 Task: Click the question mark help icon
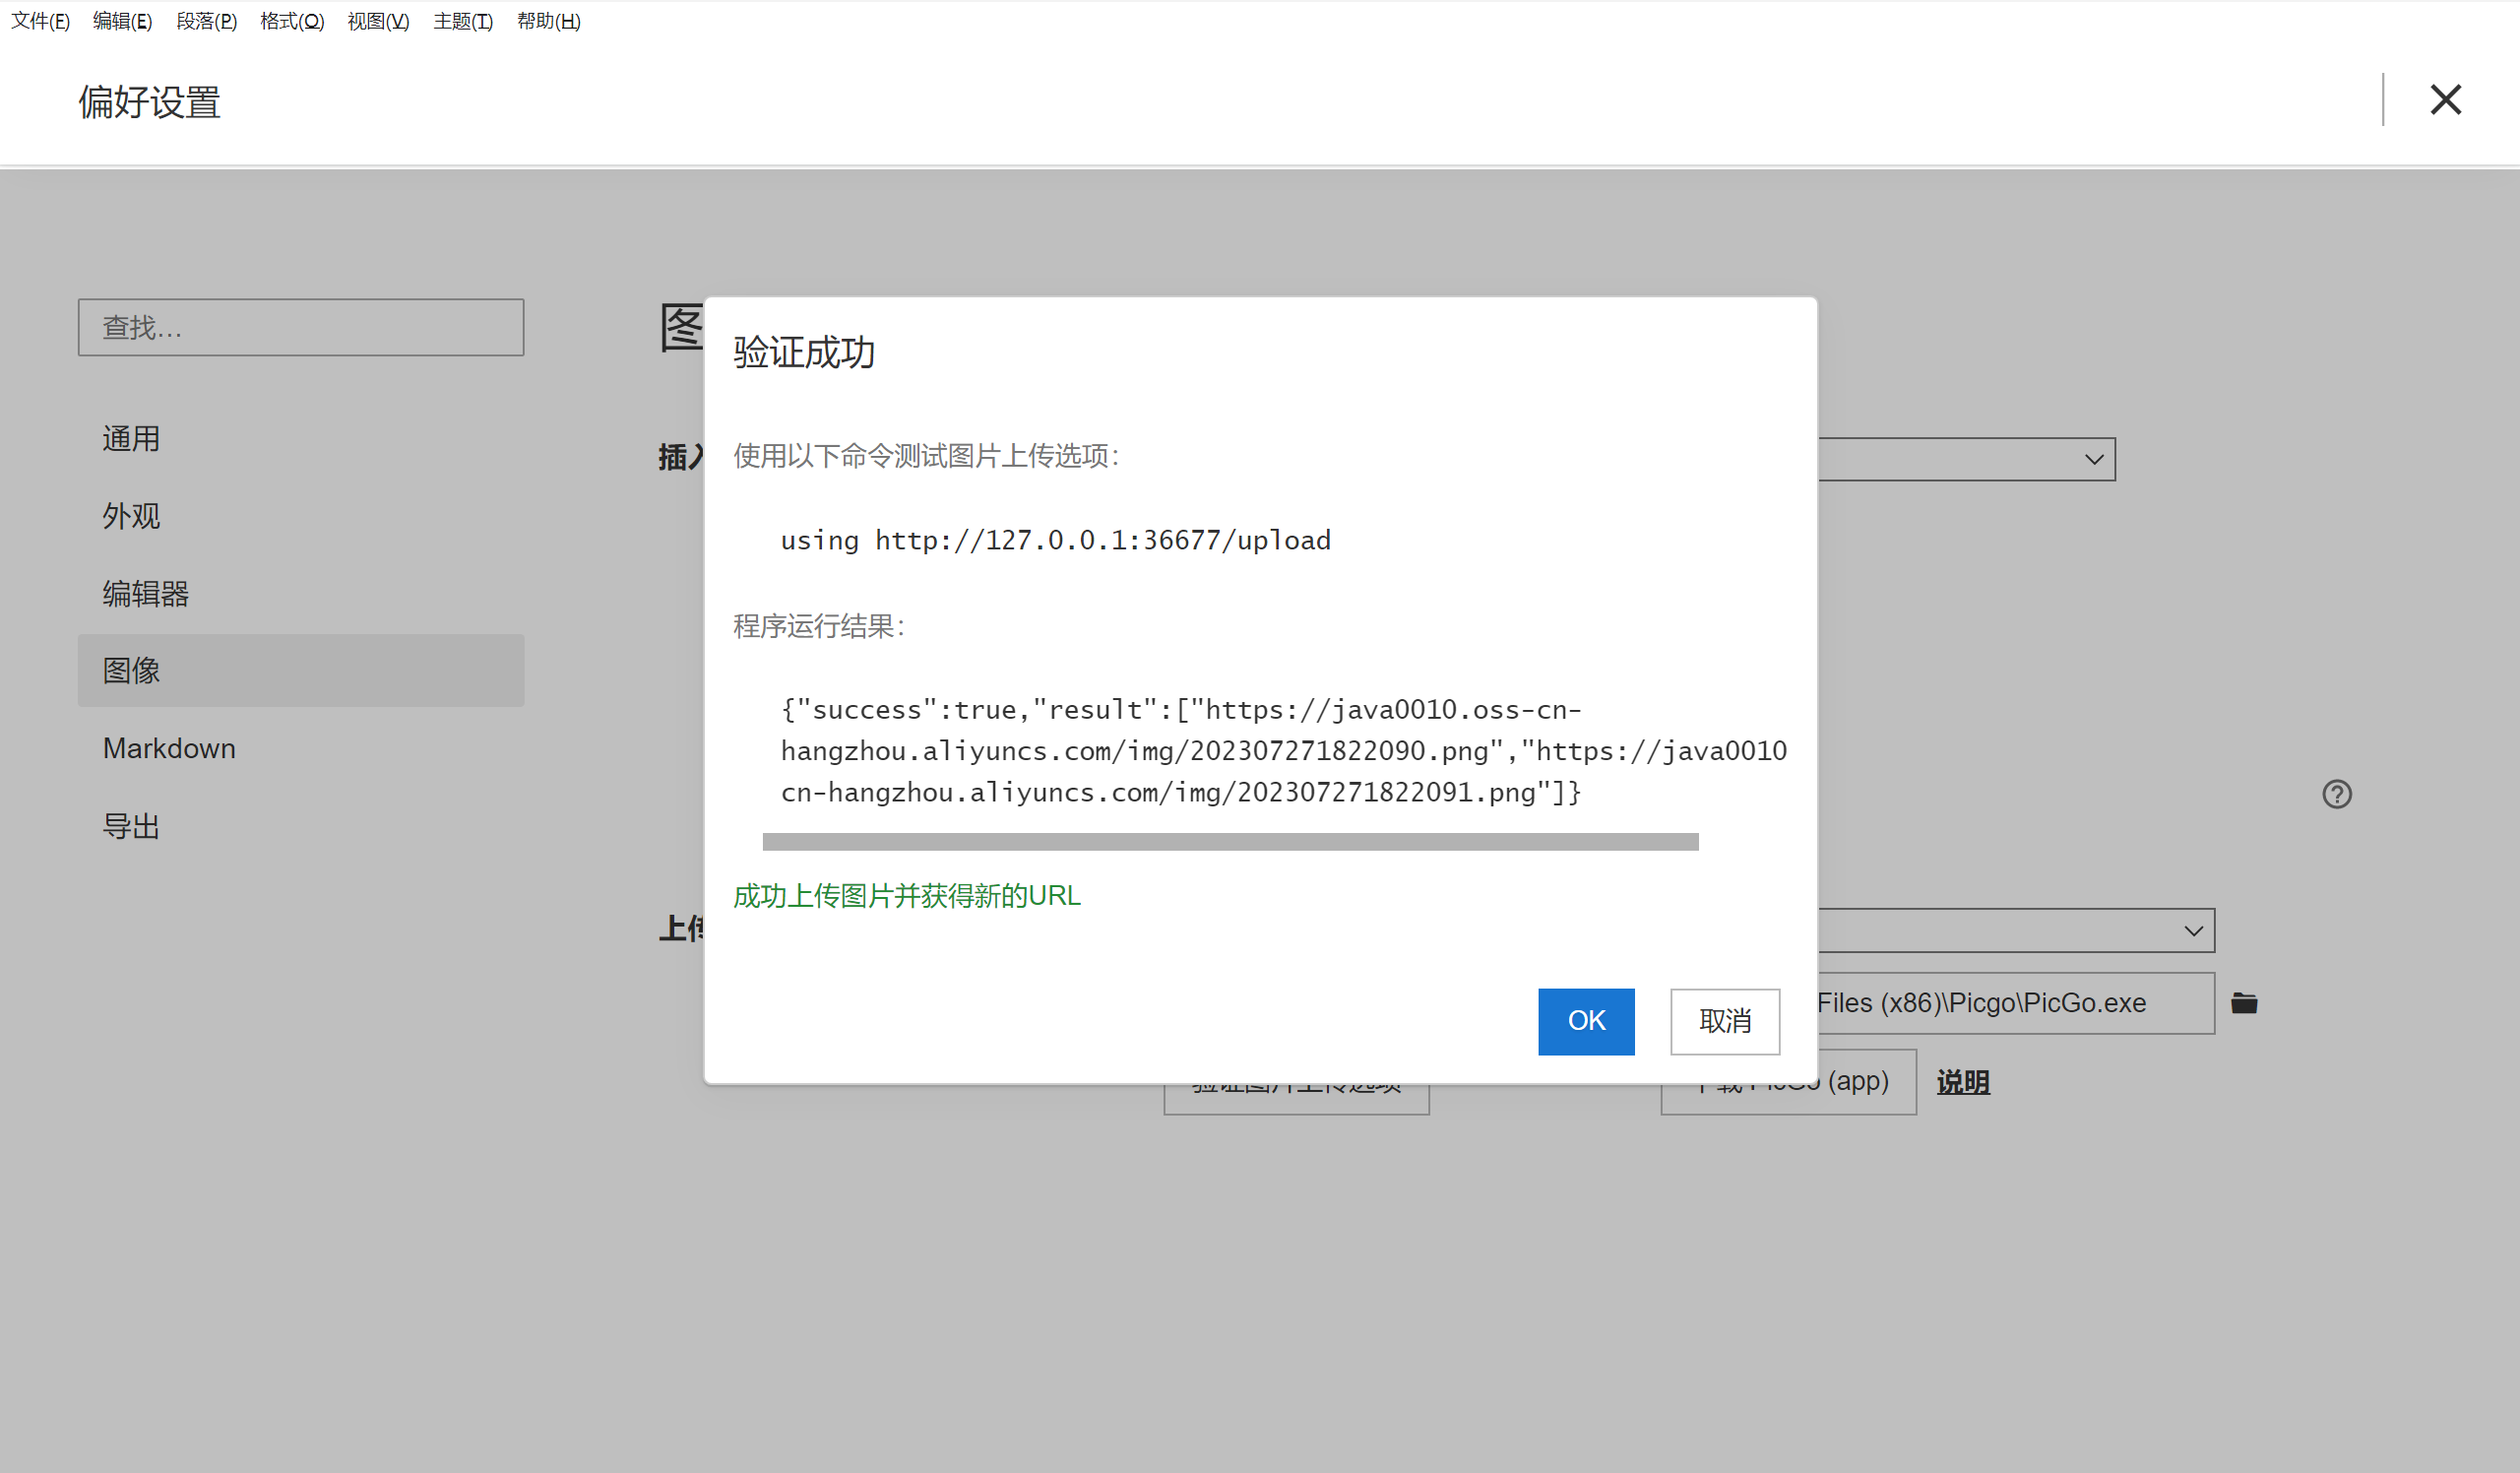(2336, 794)
